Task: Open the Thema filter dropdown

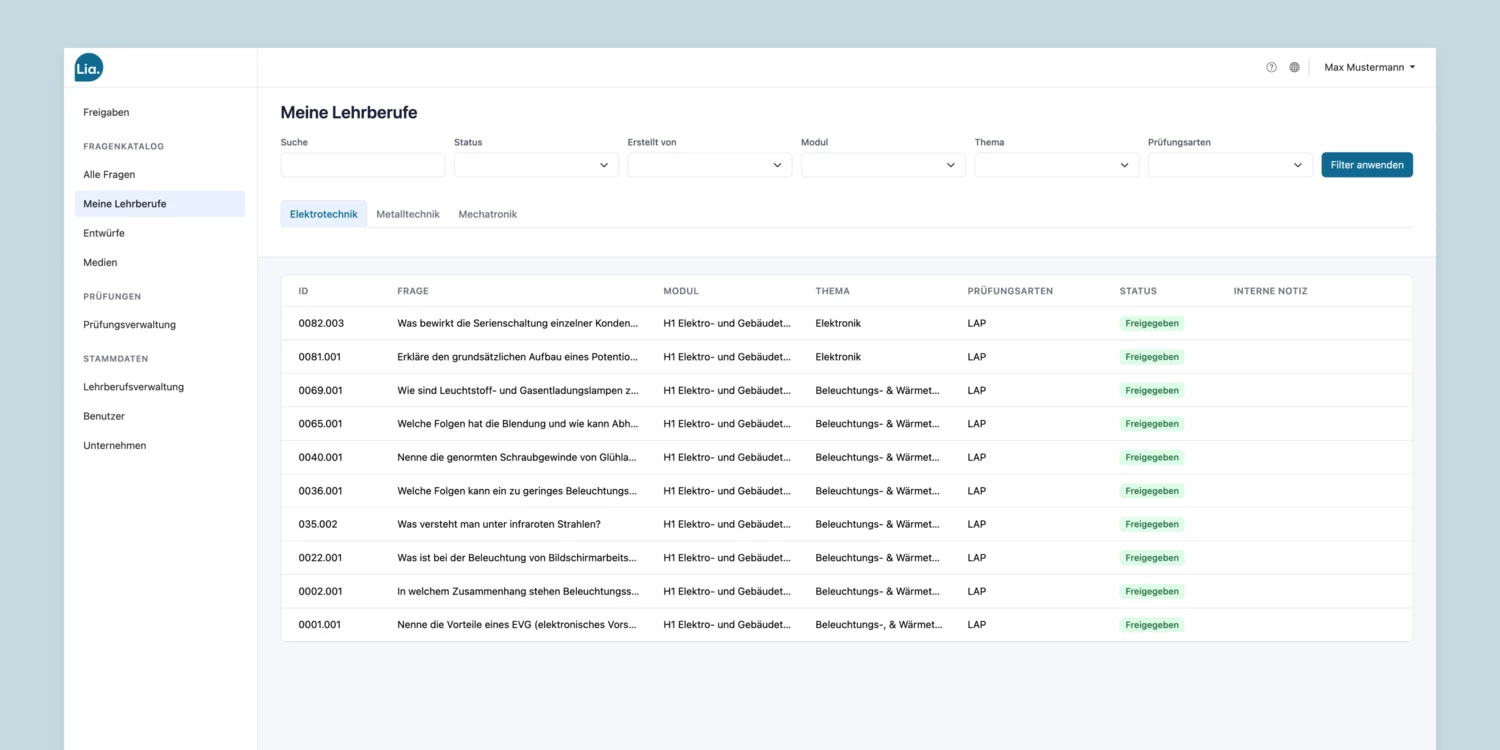Action: point(1057,165)
